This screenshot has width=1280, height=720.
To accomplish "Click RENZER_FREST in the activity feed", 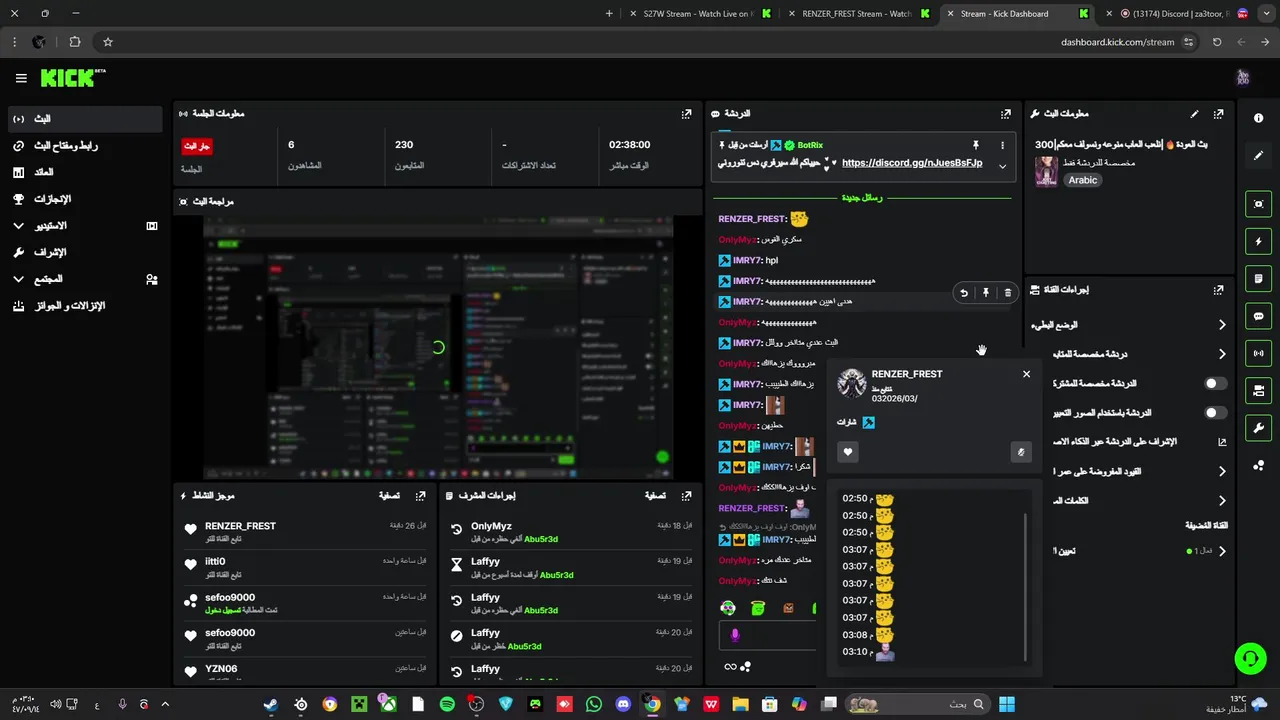I will pyautogui.click(x=240, y=526).
